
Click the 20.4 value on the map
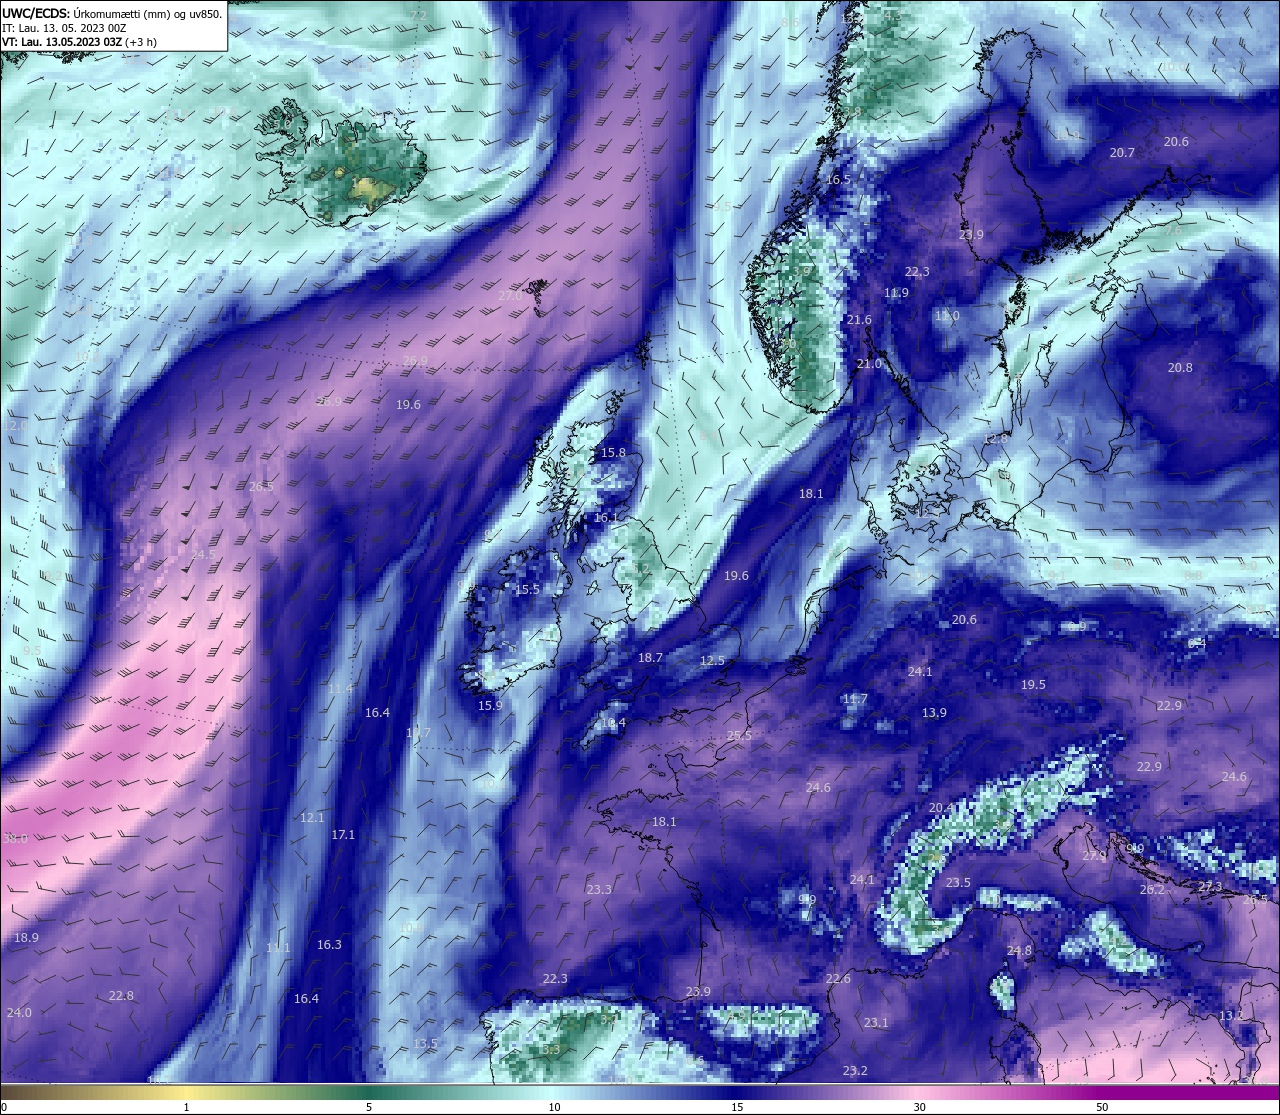pos(941,807)
